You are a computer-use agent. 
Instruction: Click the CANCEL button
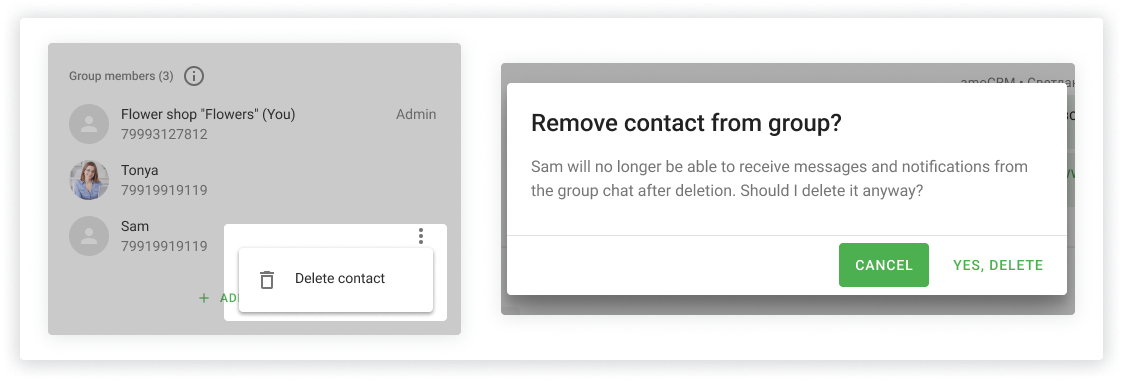point(884,265)
